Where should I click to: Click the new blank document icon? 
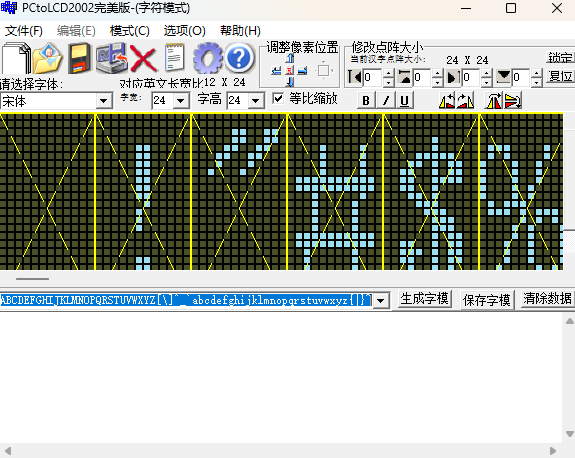click(16, 58)
